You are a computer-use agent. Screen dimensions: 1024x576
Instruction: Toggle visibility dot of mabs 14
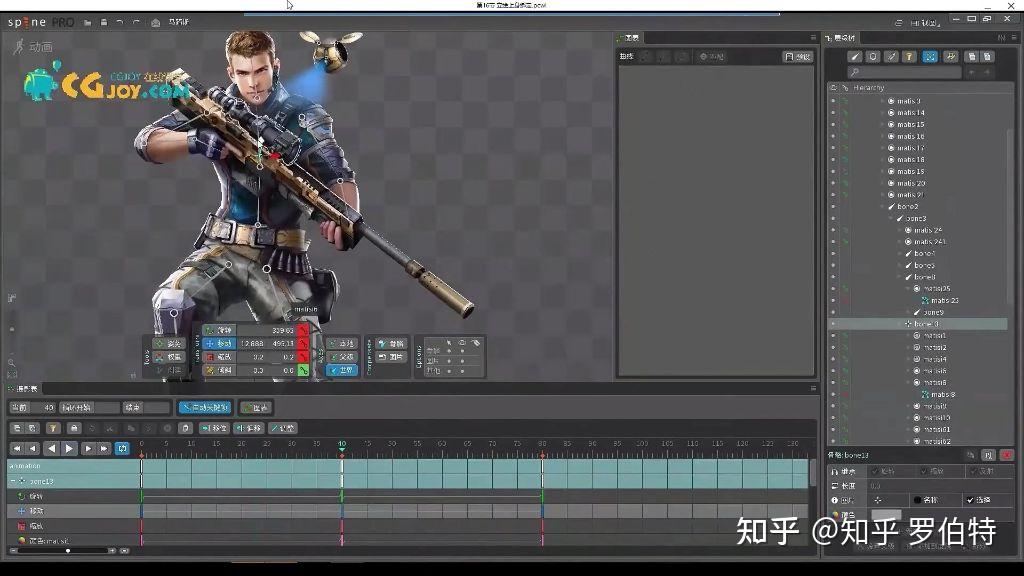point(833,113)
